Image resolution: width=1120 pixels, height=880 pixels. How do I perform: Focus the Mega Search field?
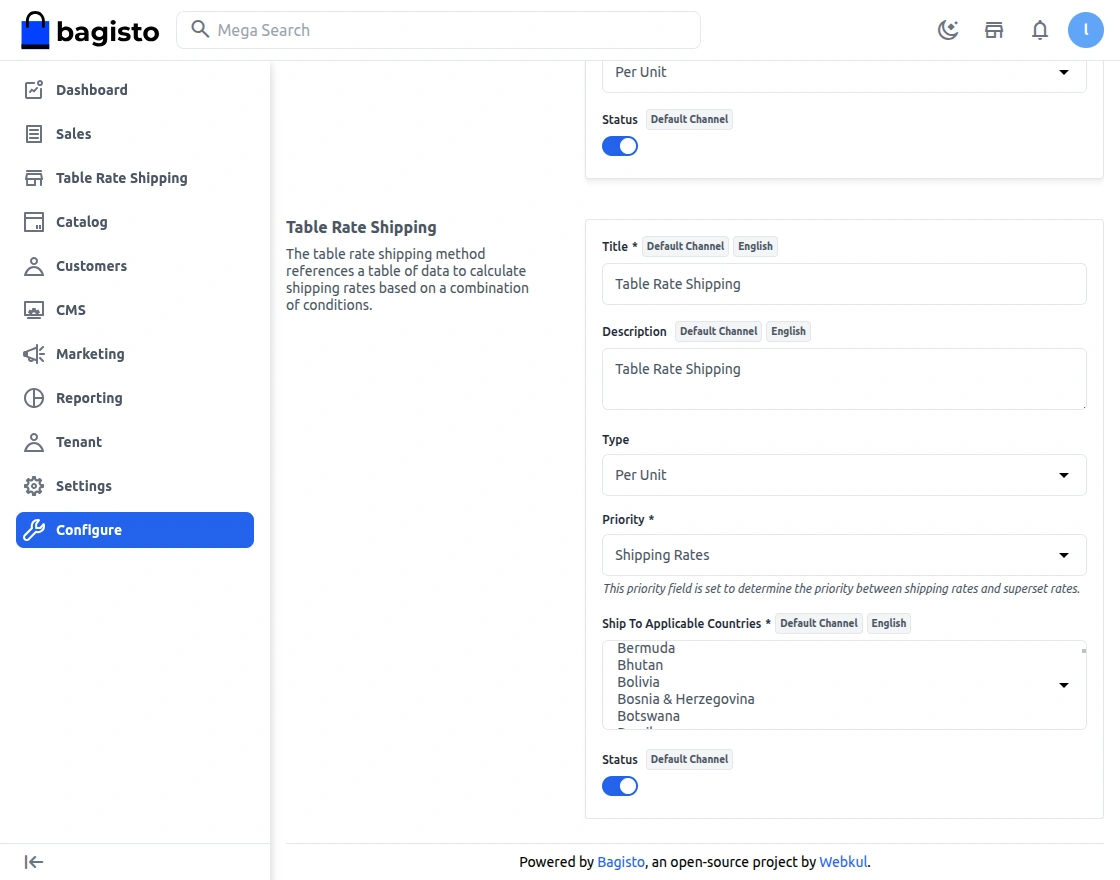click(x=438, y=30)
